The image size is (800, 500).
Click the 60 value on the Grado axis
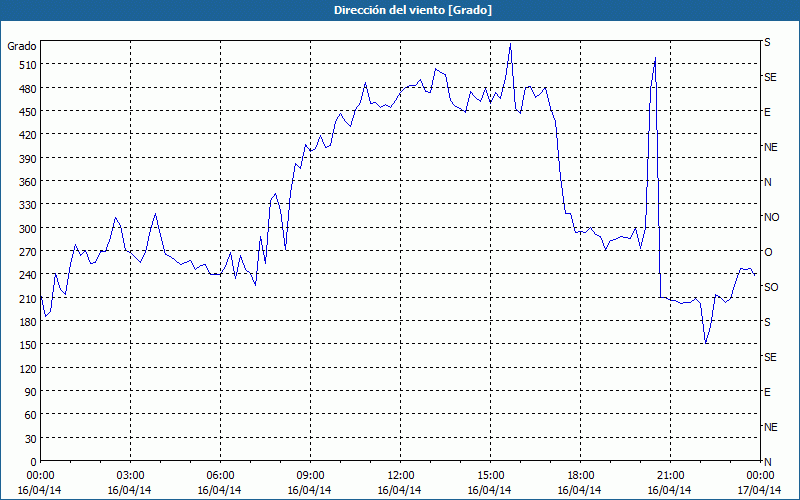click(x=31, y=415)
